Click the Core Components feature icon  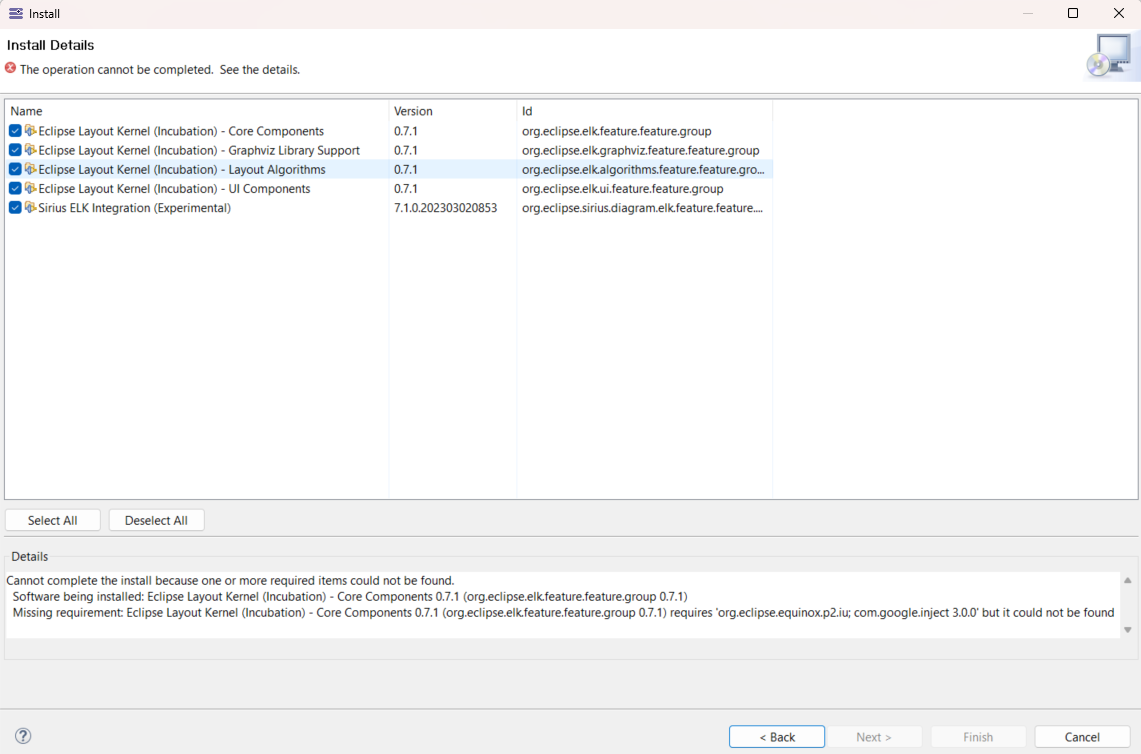point(30,131)
